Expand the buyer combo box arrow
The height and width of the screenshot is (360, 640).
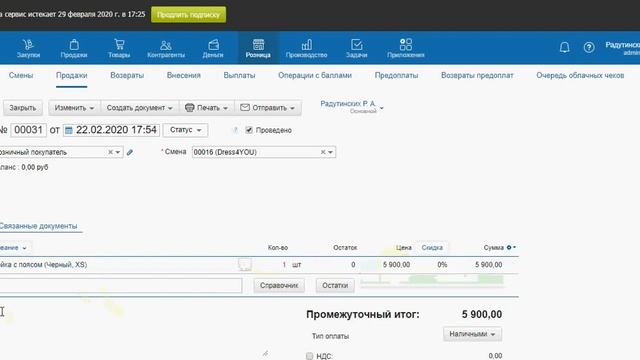118,152
